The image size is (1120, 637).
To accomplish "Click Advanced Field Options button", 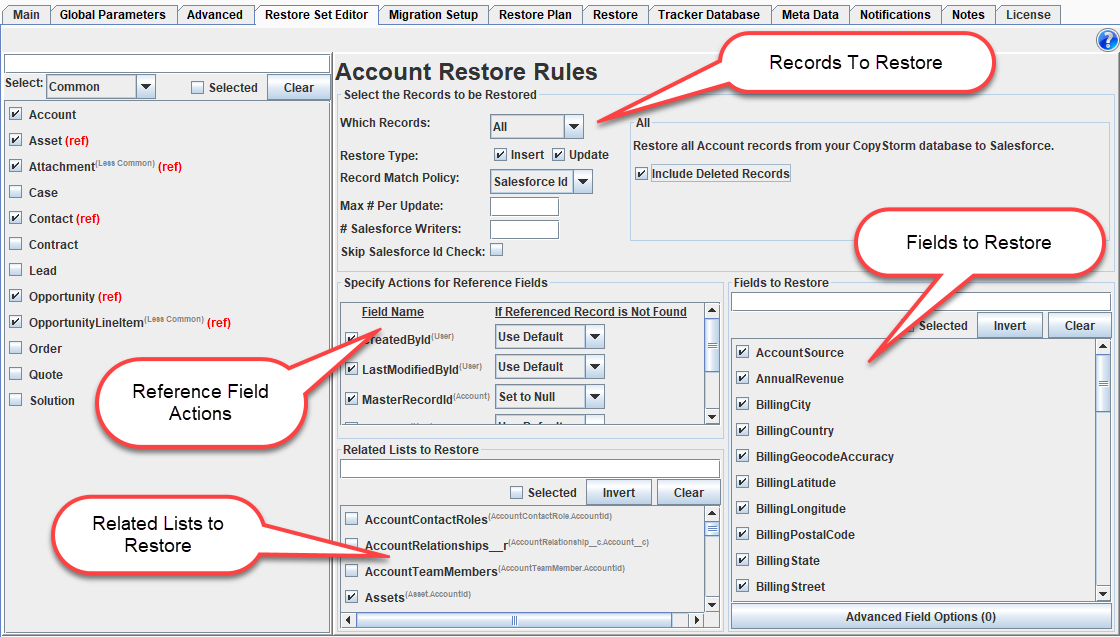I will point(920,617).
